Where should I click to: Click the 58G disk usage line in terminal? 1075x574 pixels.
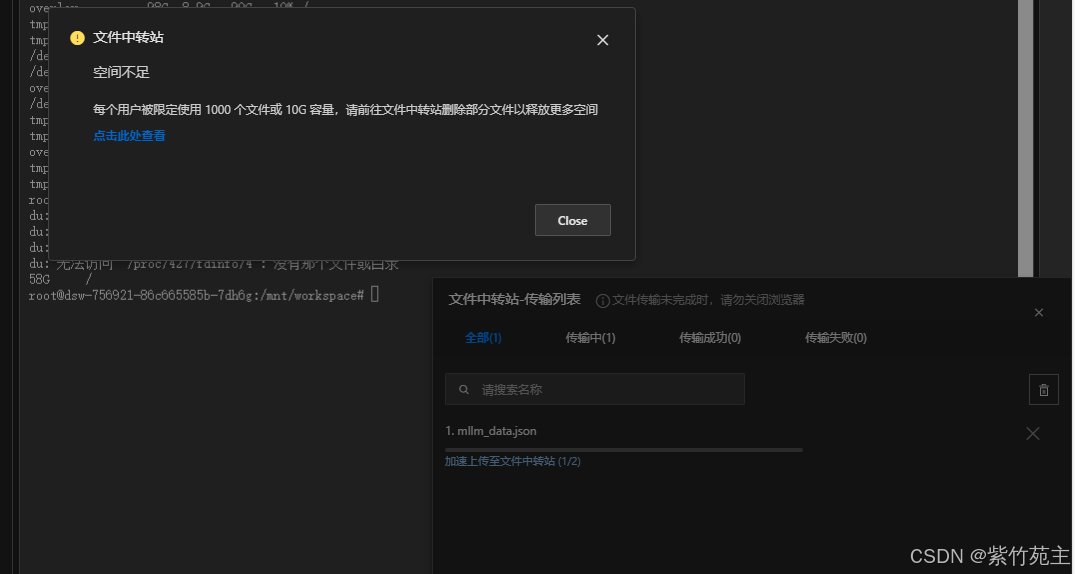[60, 279]
